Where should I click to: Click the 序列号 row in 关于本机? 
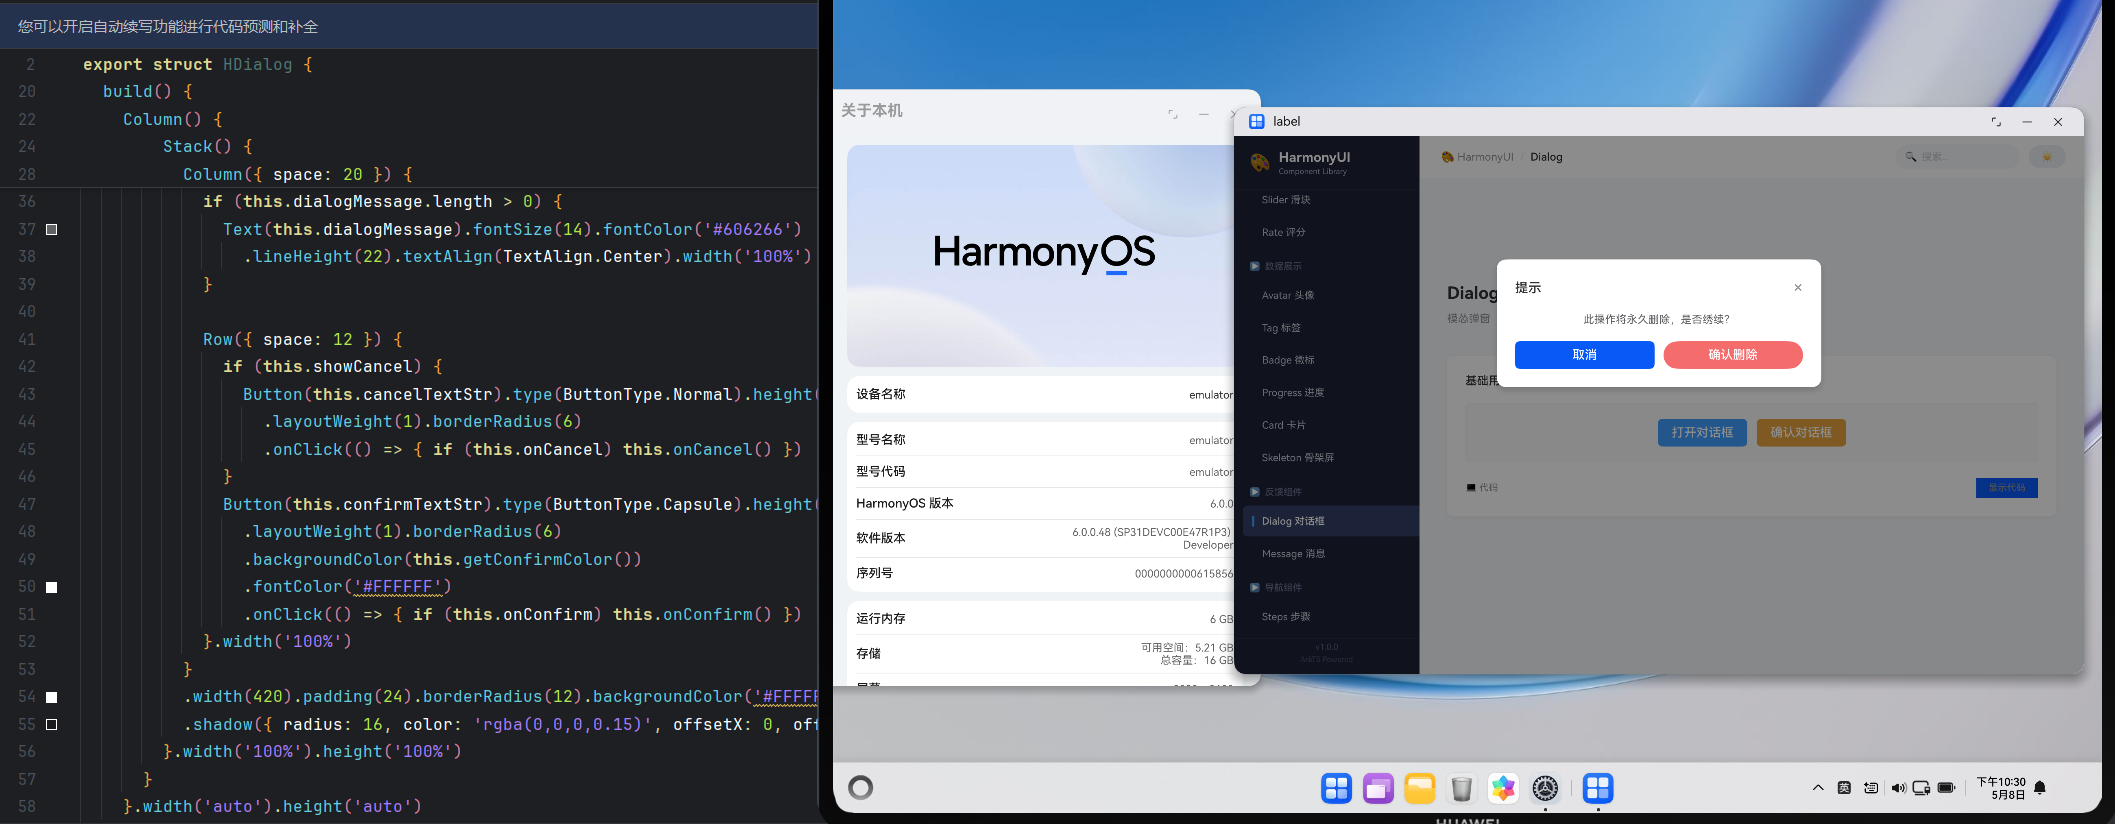click(x=1045, y=574)
